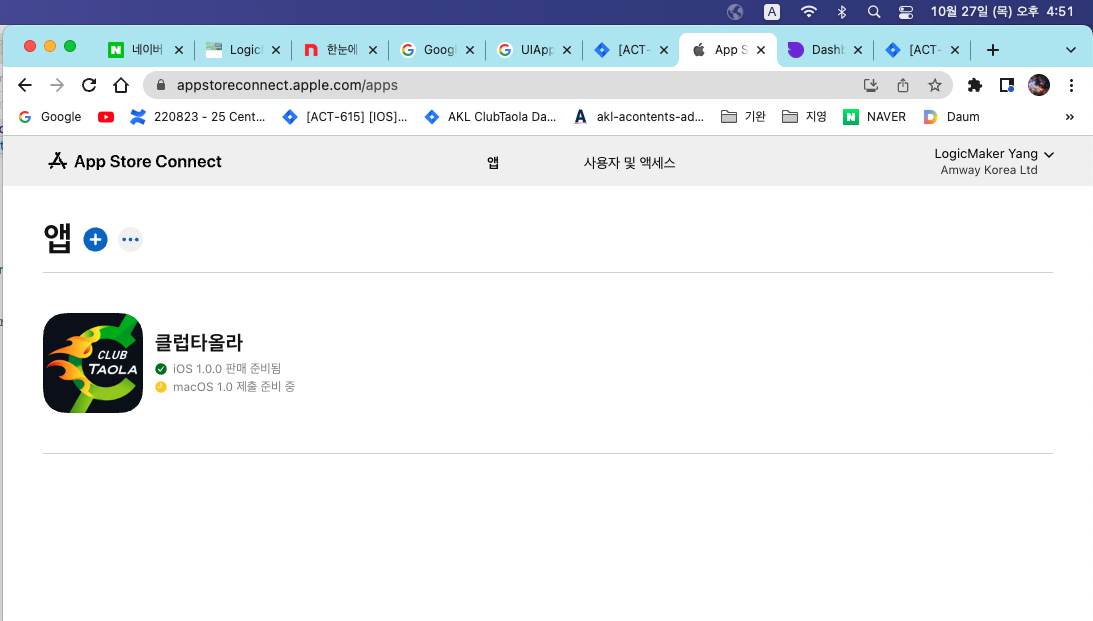This screenshot has height=621, width=1093.
Task: Click the install app icon in address bar
Action: [871, 85]
